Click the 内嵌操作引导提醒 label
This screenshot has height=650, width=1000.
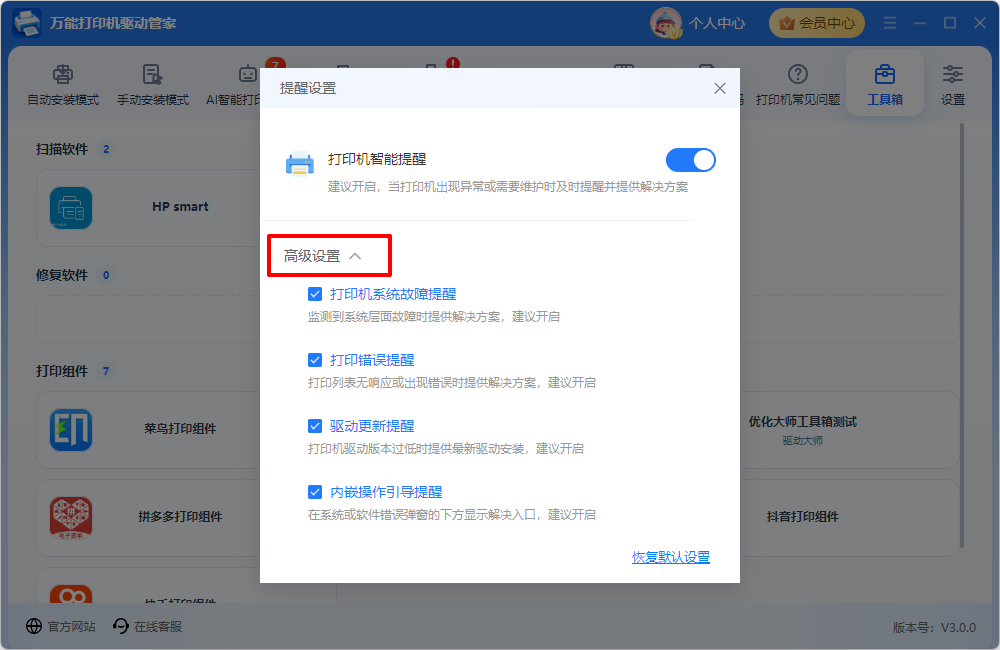coord(386,492)
